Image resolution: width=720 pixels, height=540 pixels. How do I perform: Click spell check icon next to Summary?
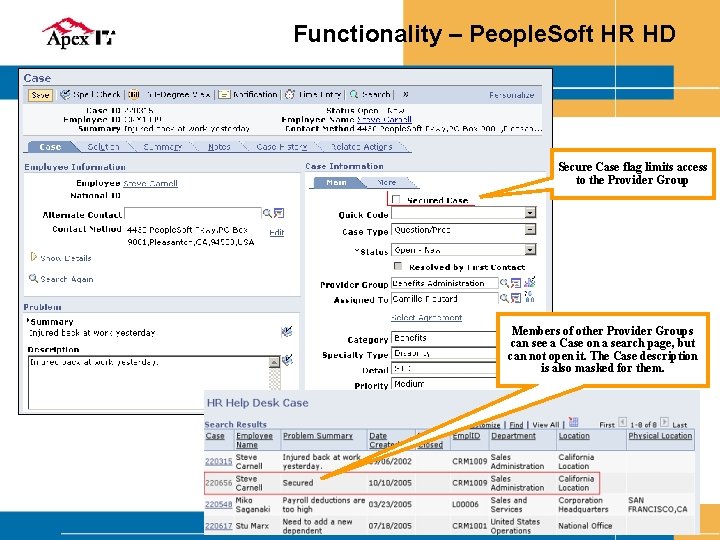click(x=287, y=331)
